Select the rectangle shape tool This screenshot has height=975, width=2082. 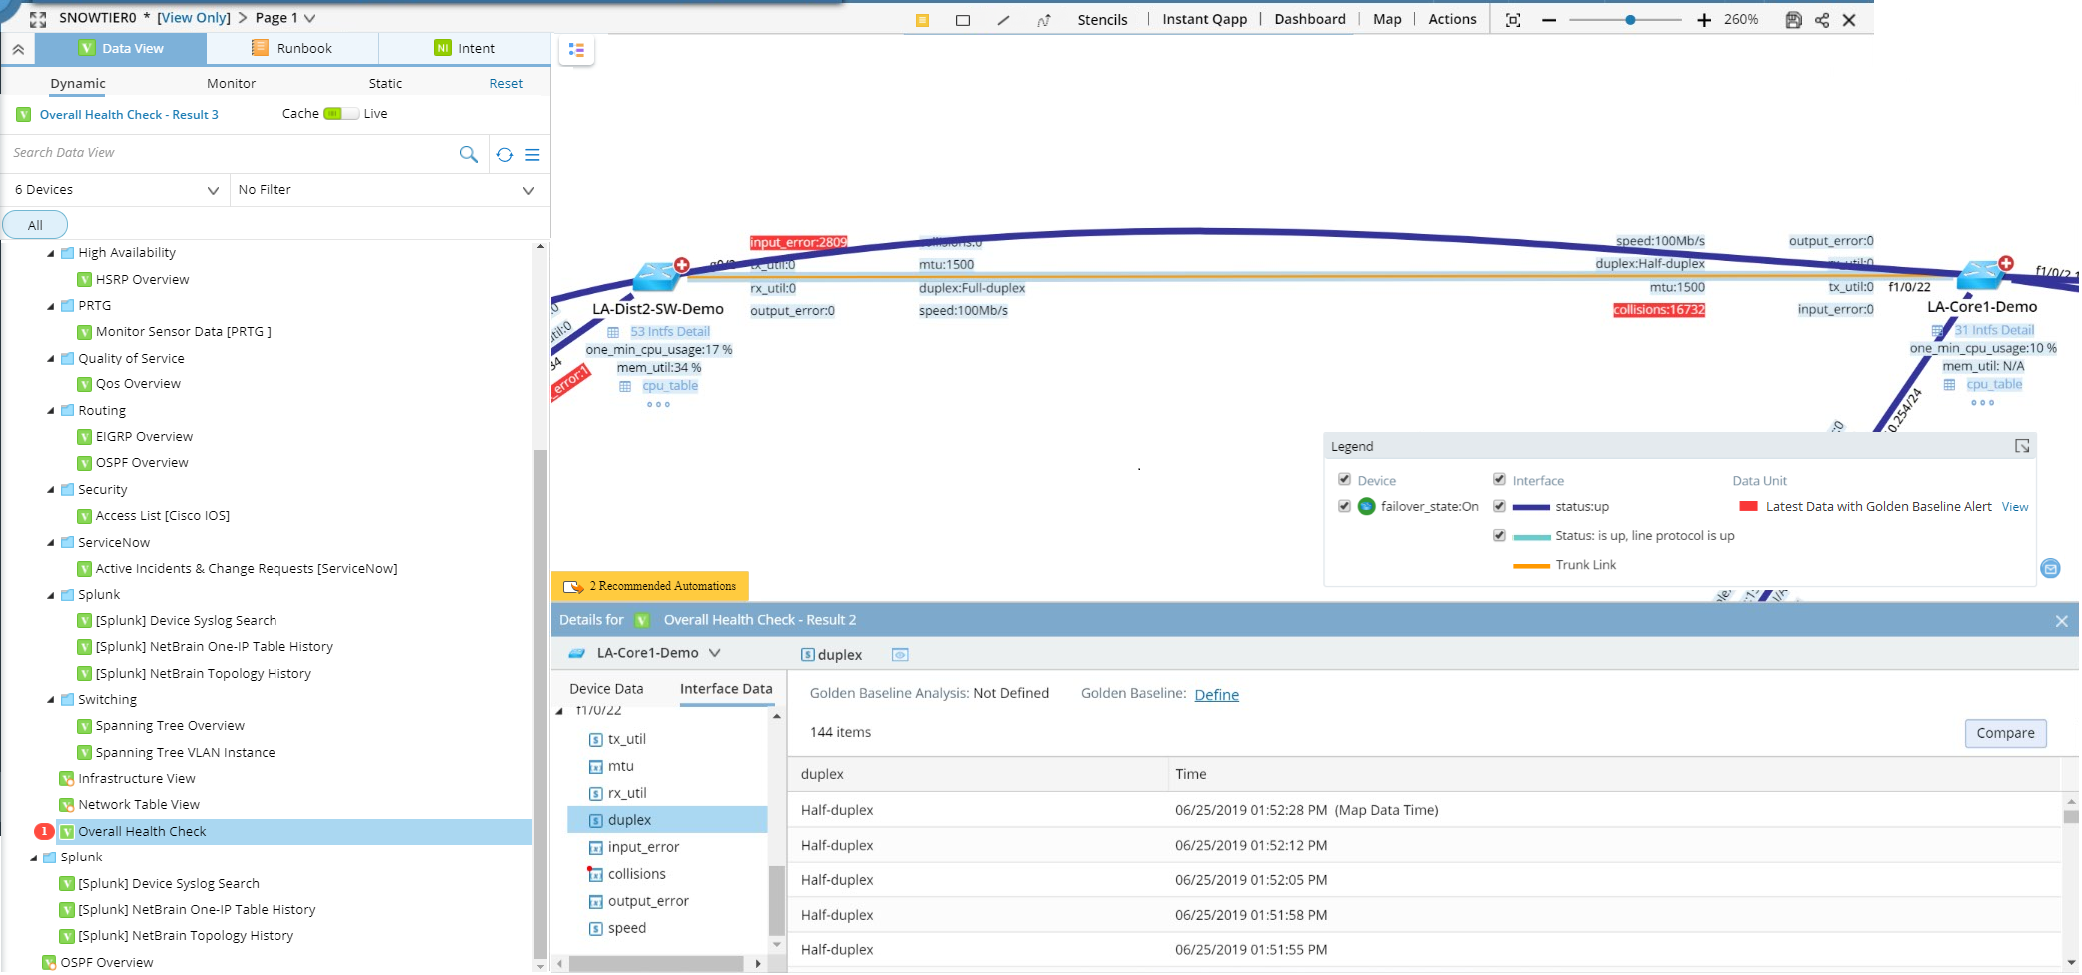pyautogui.click(x=963, y=20)
